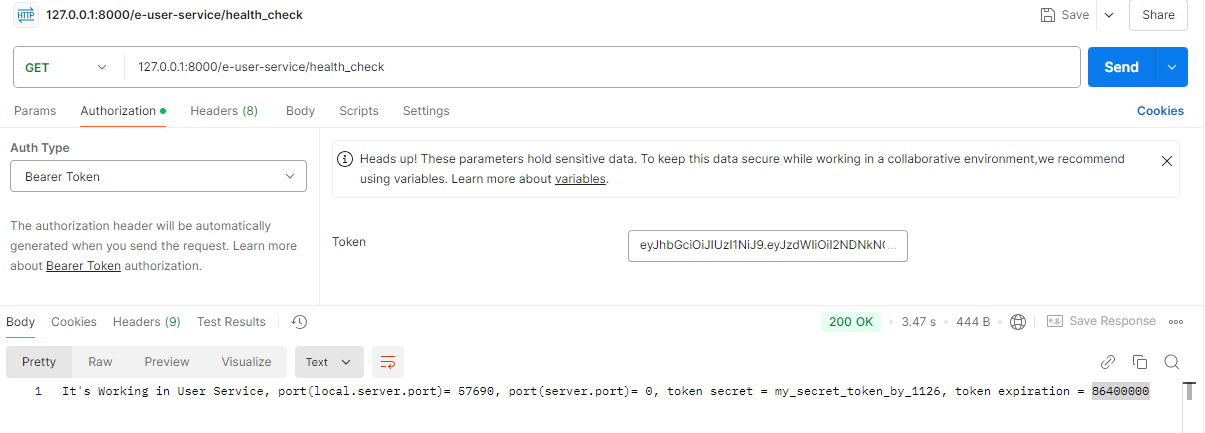Click the copy response icon

click(x=1140, y=362)
